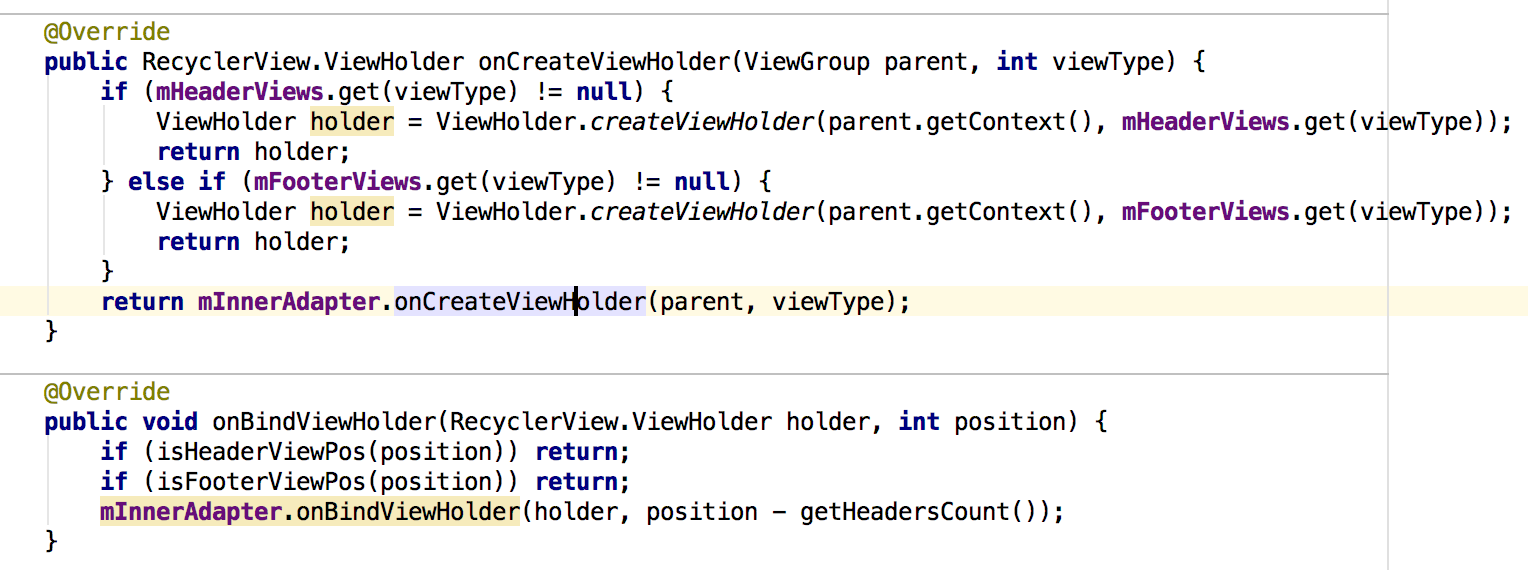Click the @Override annotation above onBindViewHolder
The height and width of the screenshot is (570, 1528).
click(107, 392)
